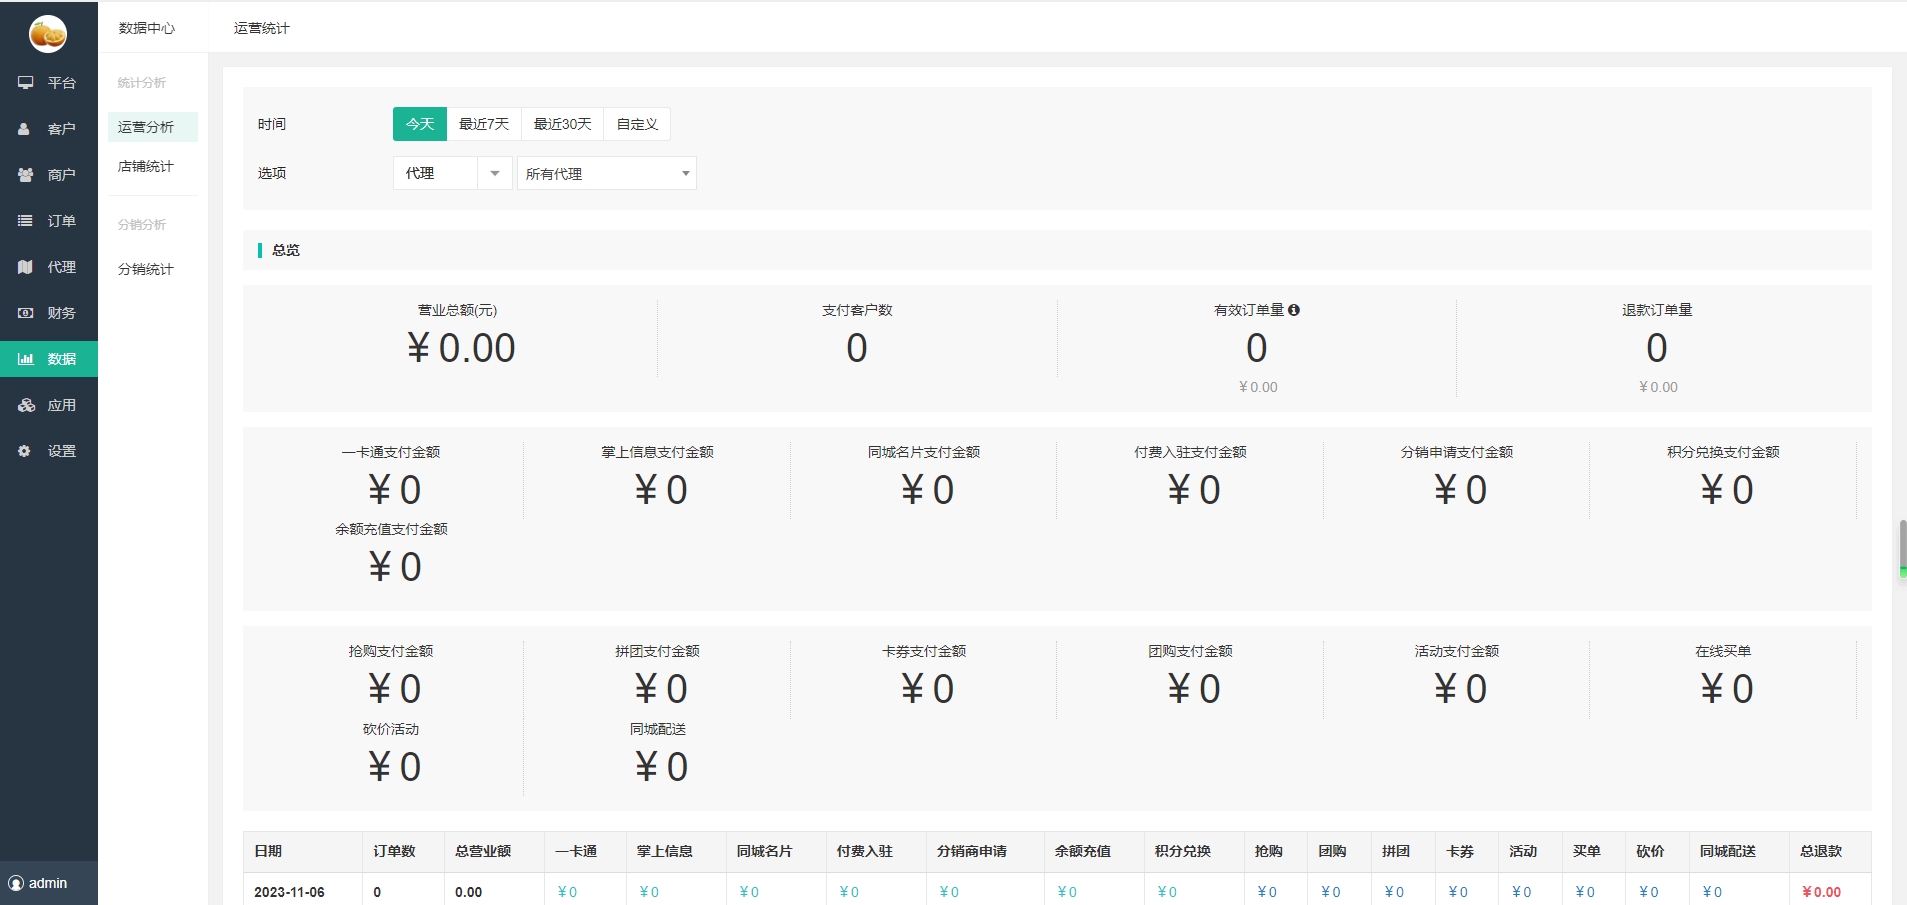1907x905 pixels.
Task: Click the 运营统计 tab heading
Action: tap(262, 28)
